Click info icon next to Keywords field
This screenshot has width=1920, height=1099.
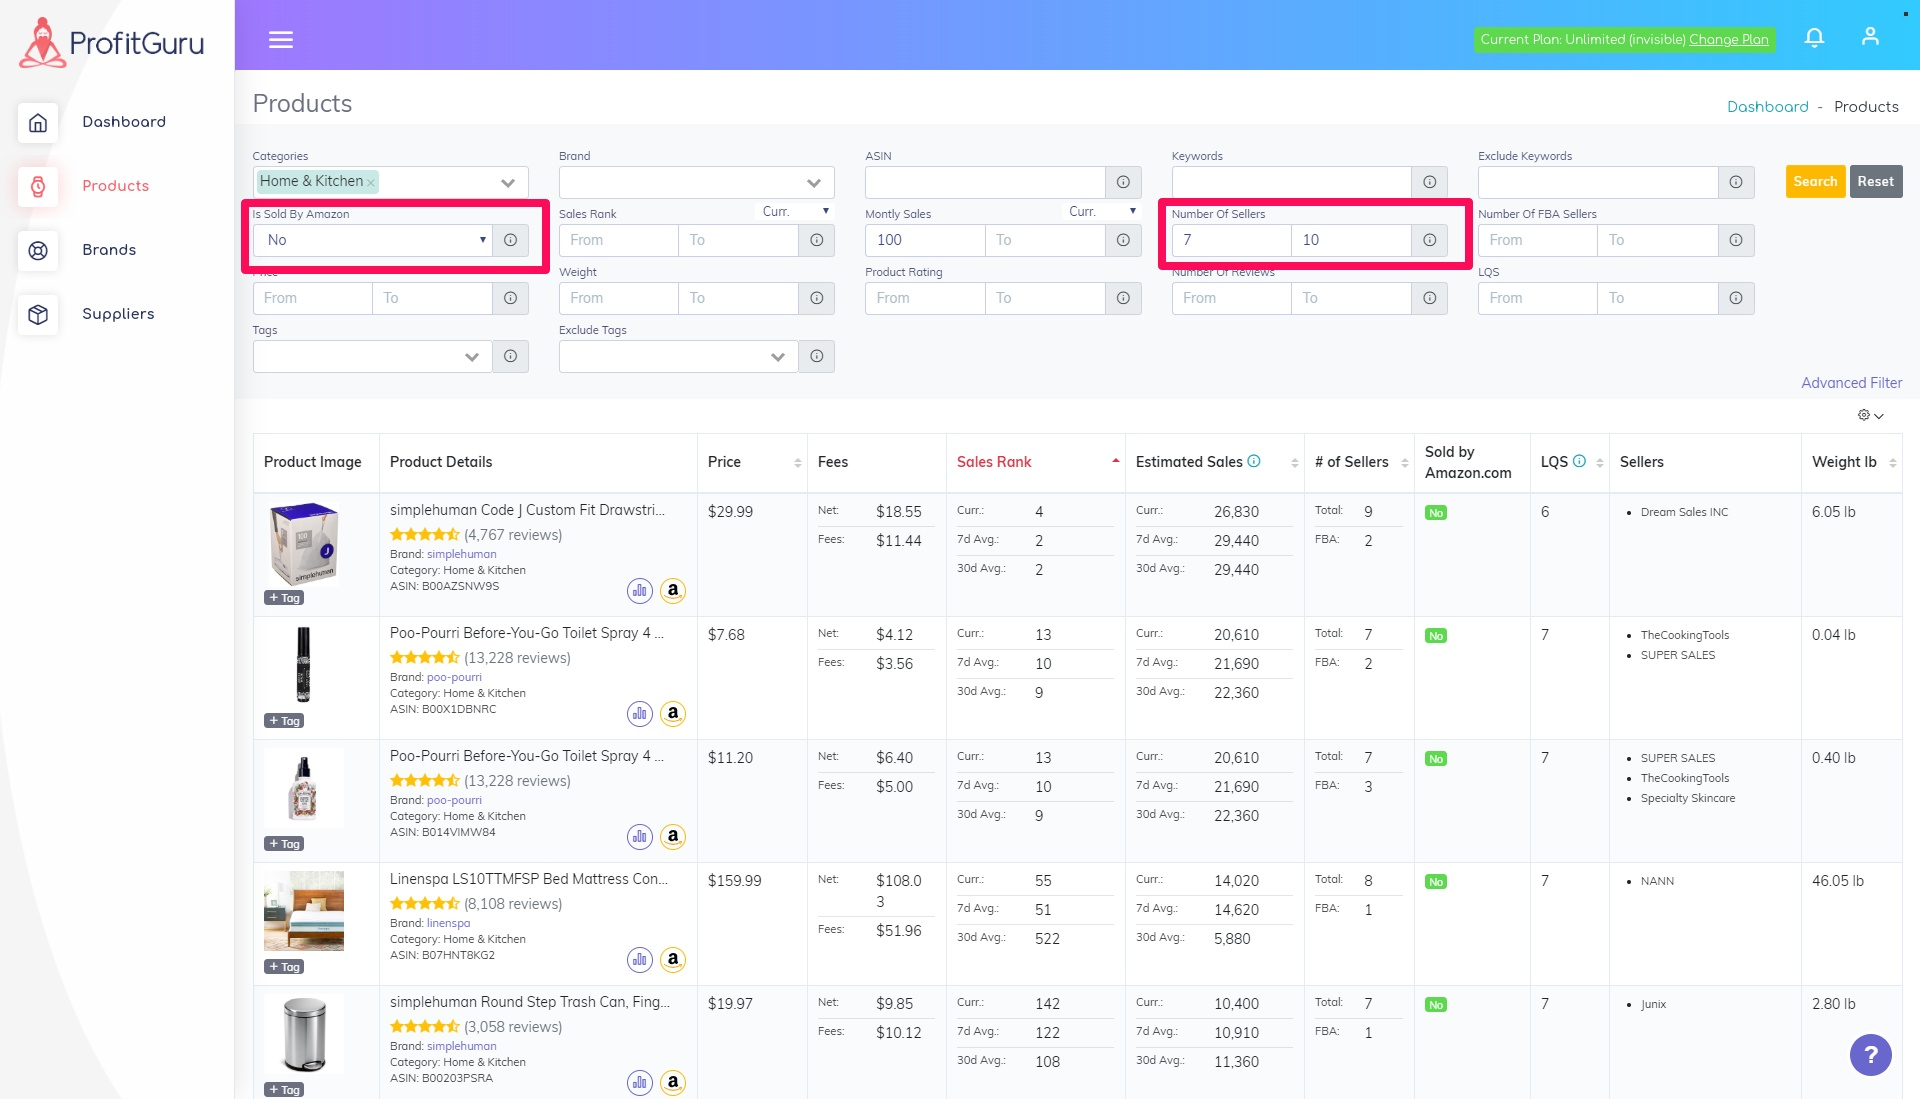(x=1430, y=182)
